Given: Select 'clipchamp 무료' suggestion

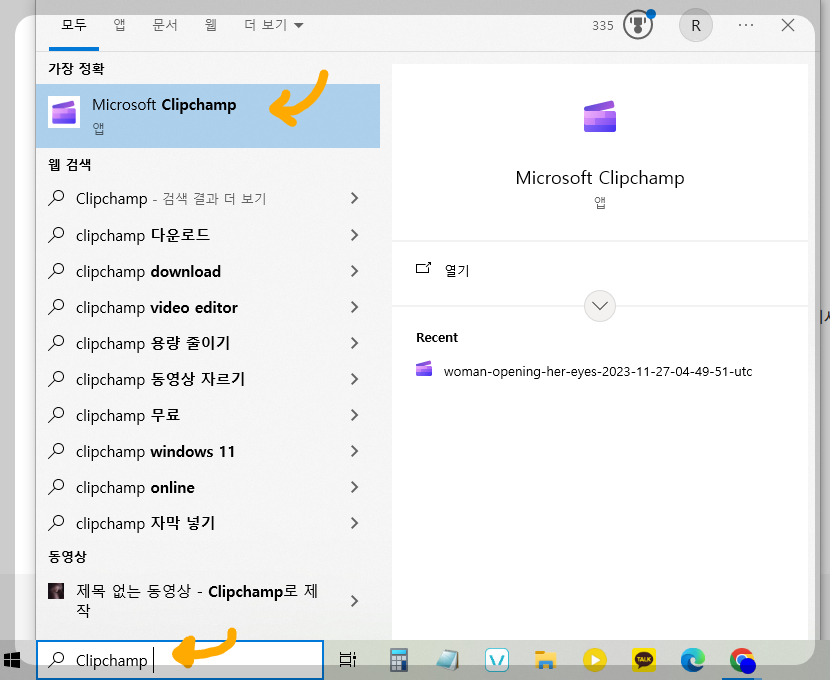Looking at the screenshot, I should pos(208,415).
